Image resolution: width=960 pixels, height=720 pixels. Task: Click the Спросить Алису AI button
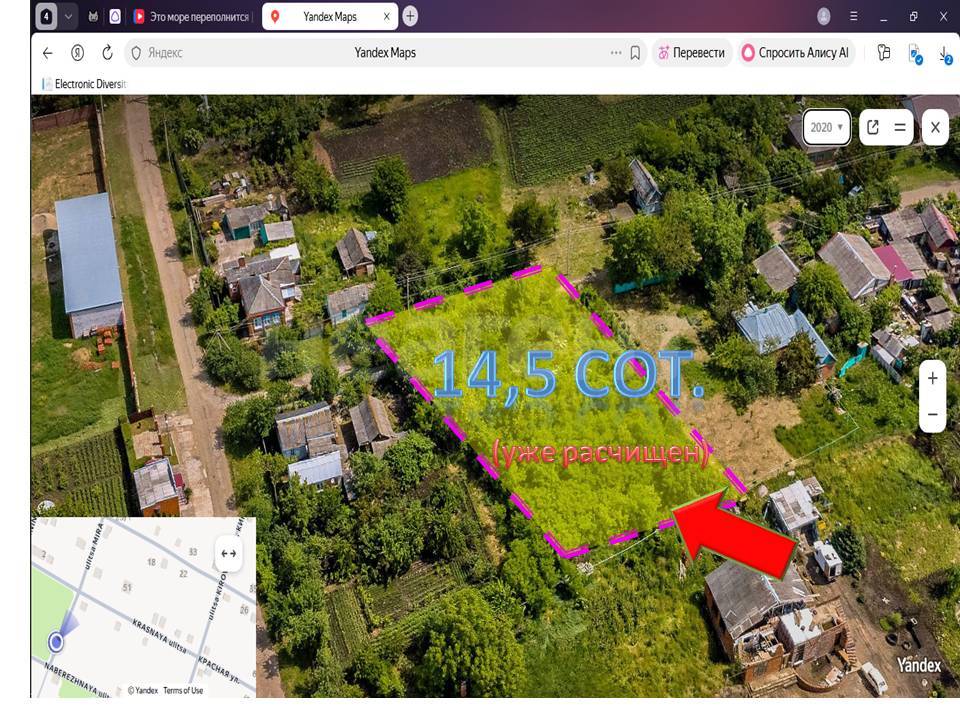click(795, 53)
